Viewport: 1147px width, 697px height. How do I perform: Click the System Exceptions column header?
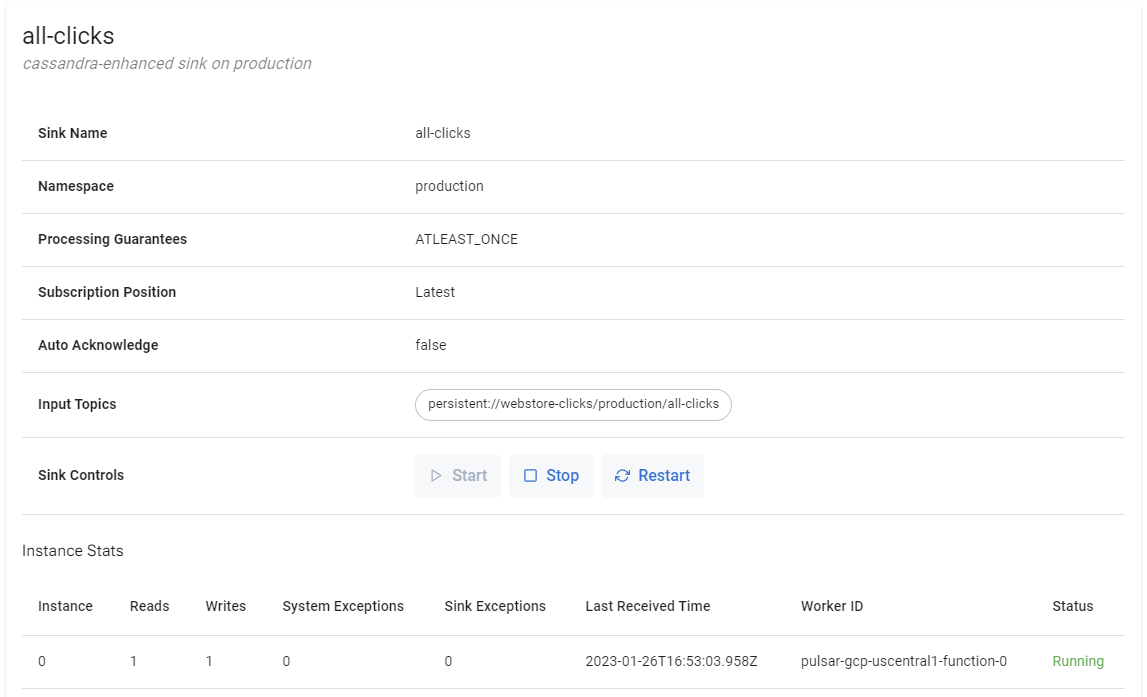tap(343, 606)
